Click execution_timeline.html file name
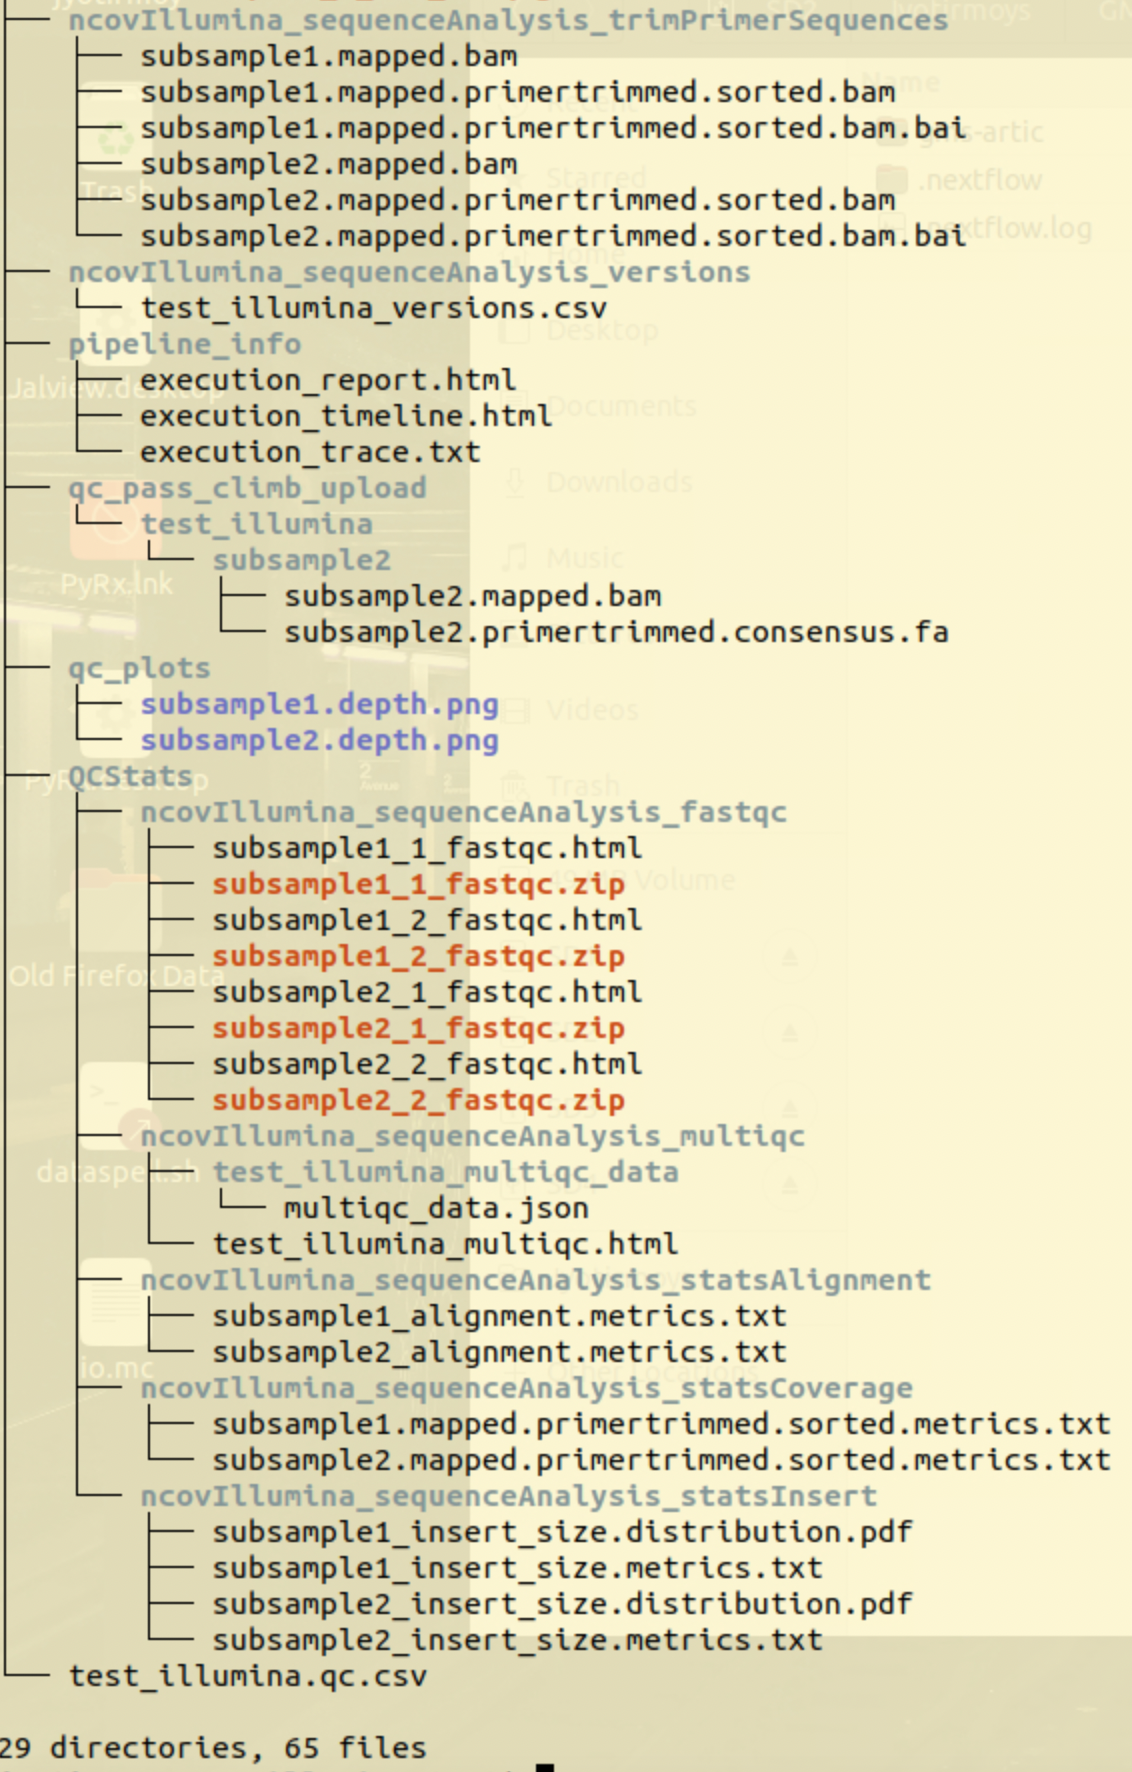Screen dimensions: 1132x1772 (x=345, y=416)
